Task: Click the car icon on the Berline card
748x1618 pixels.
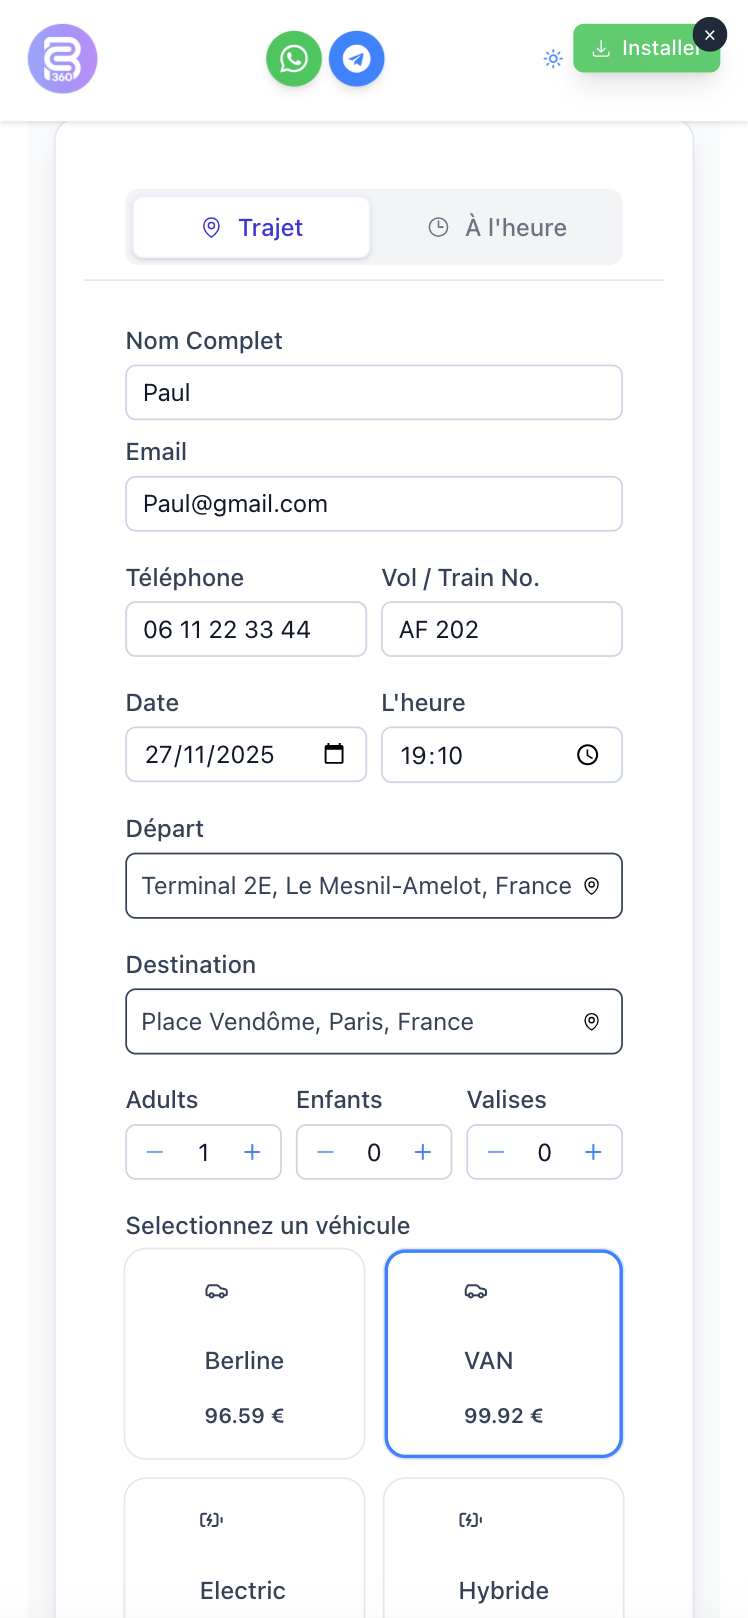Action: pos(216,1291)
